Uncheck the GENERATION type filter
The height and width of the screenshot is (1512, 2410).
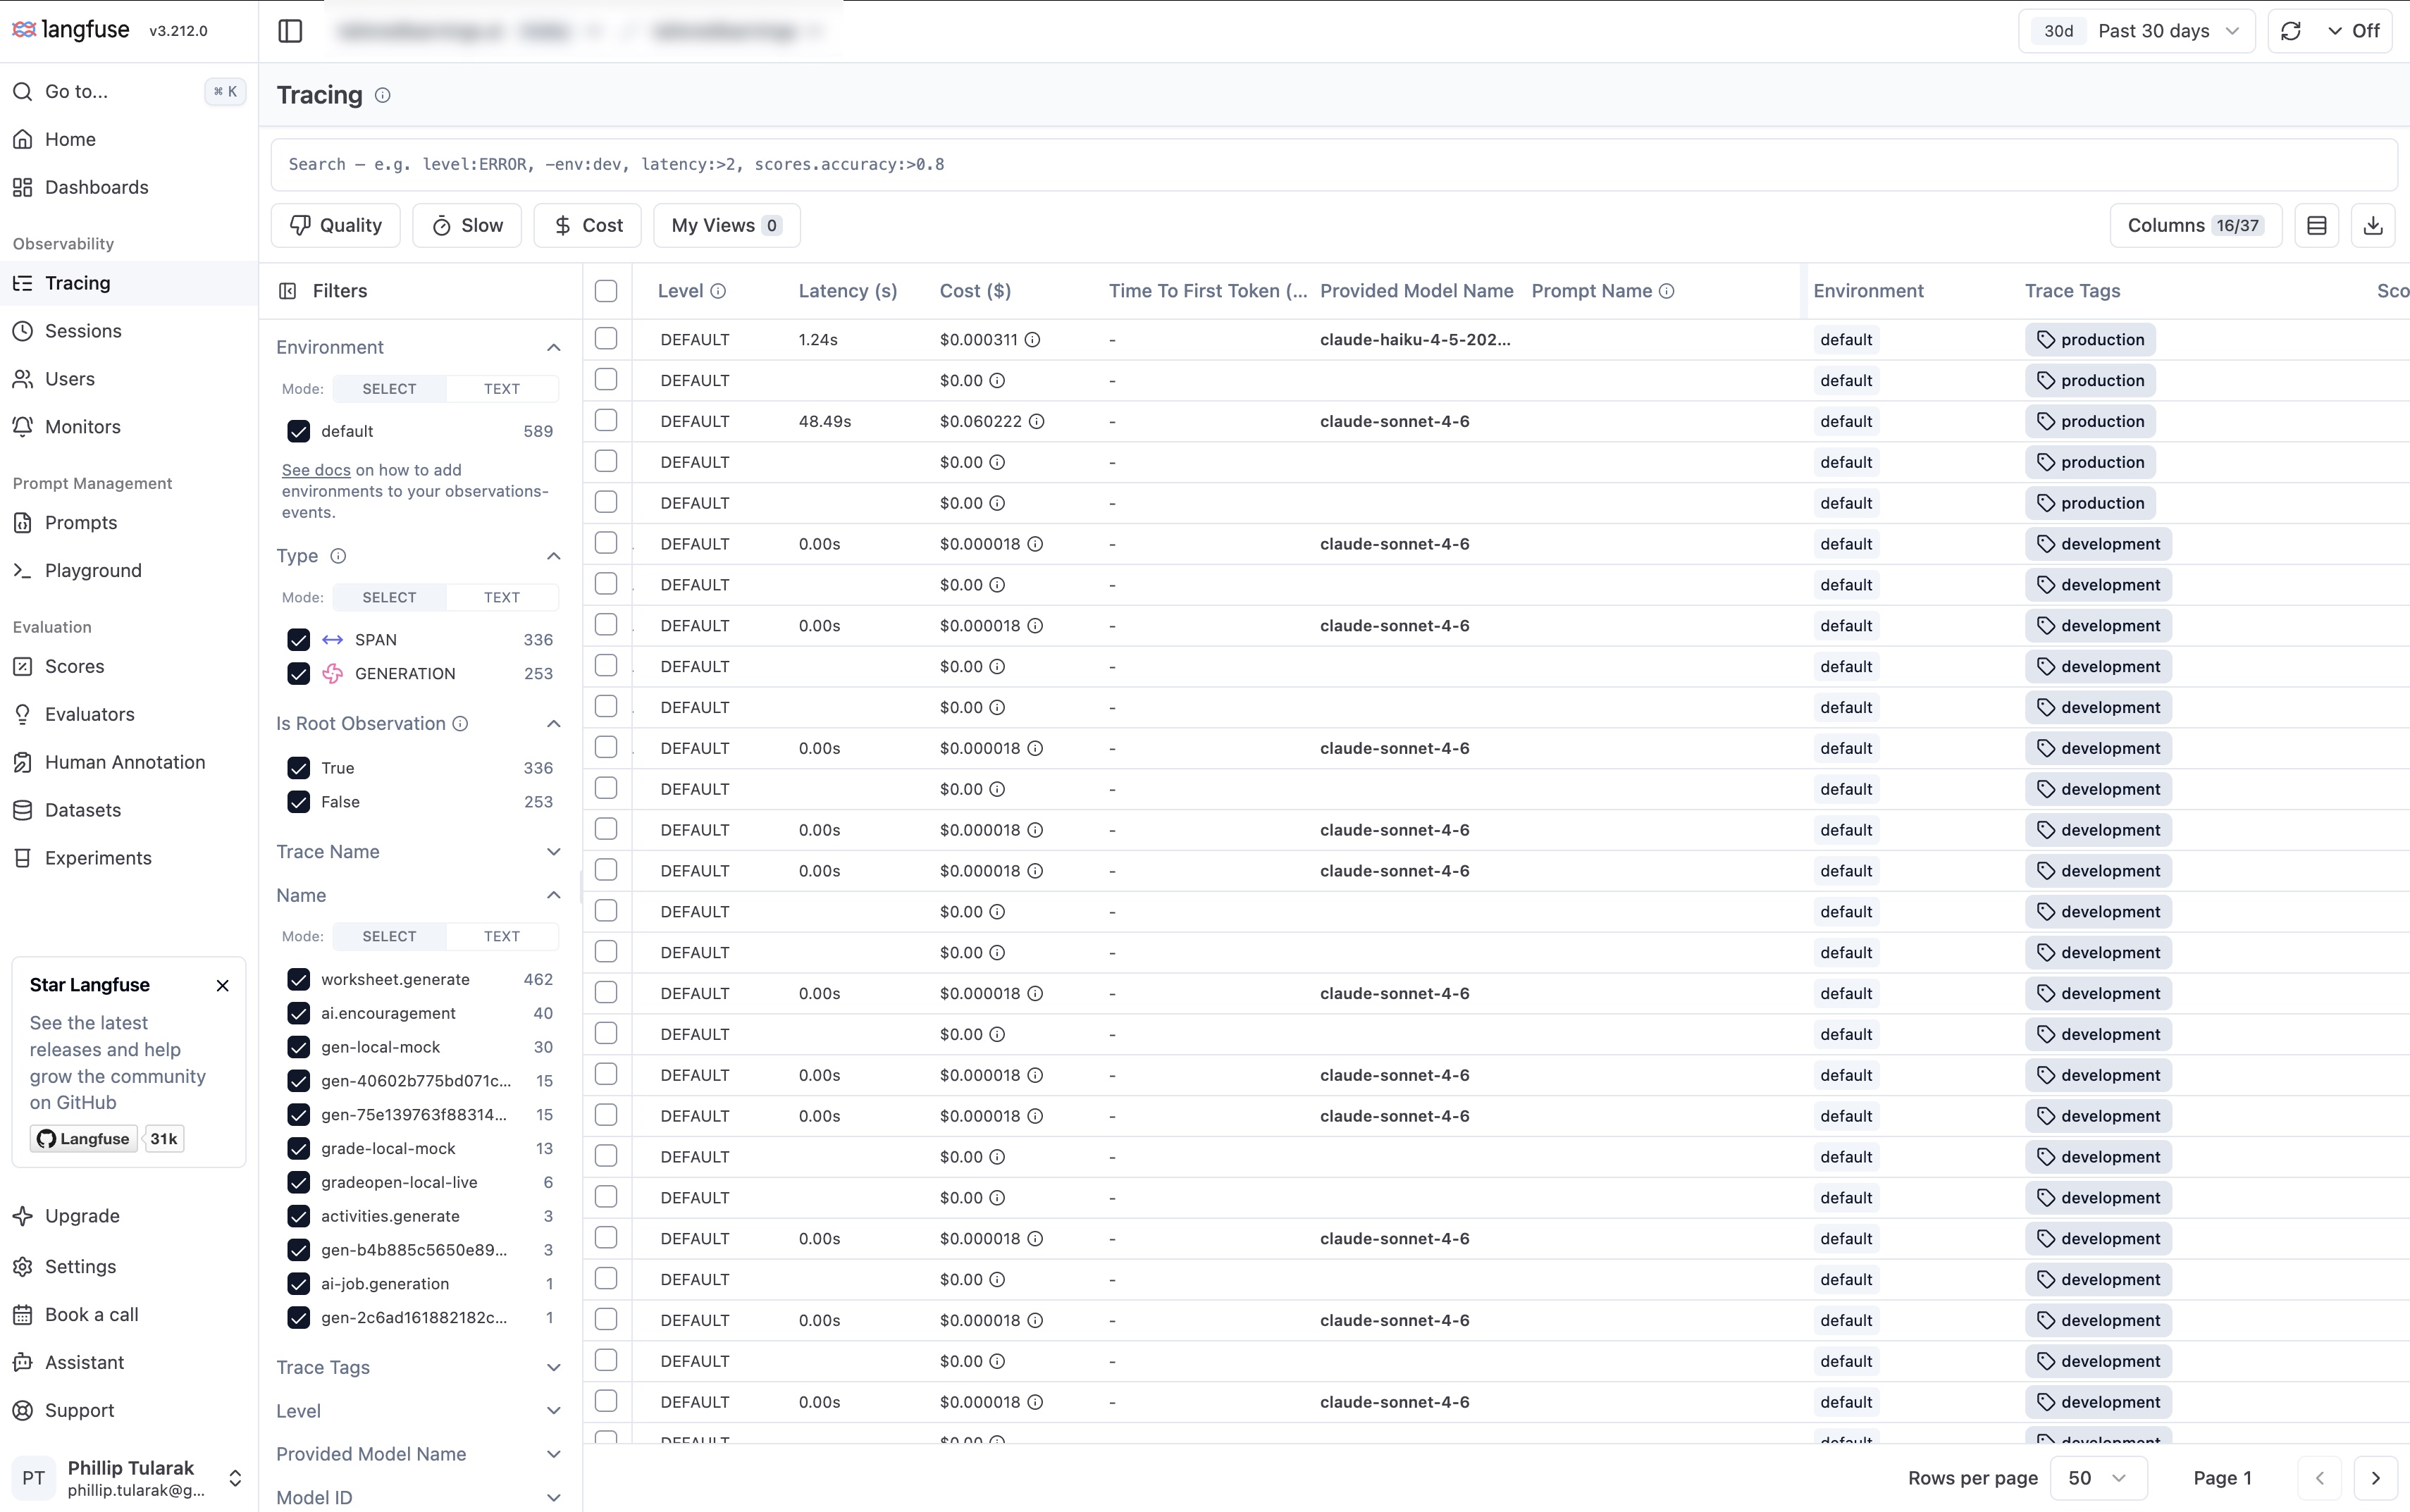pos(298,674)
